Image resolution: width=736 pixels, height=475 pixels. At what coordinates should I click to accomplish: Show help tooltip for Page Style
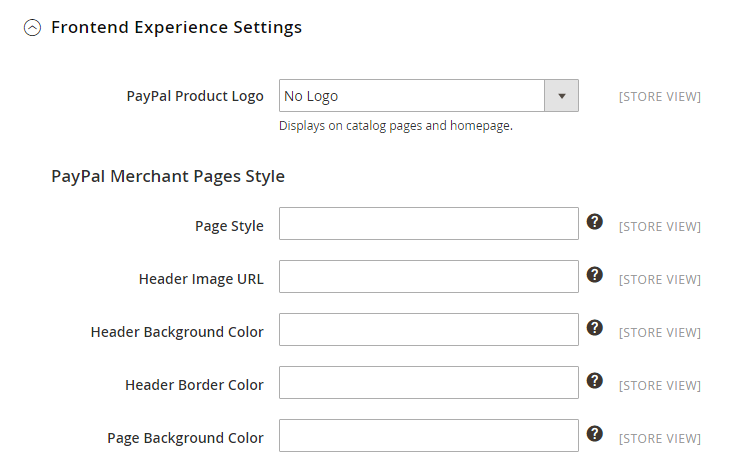595,222
